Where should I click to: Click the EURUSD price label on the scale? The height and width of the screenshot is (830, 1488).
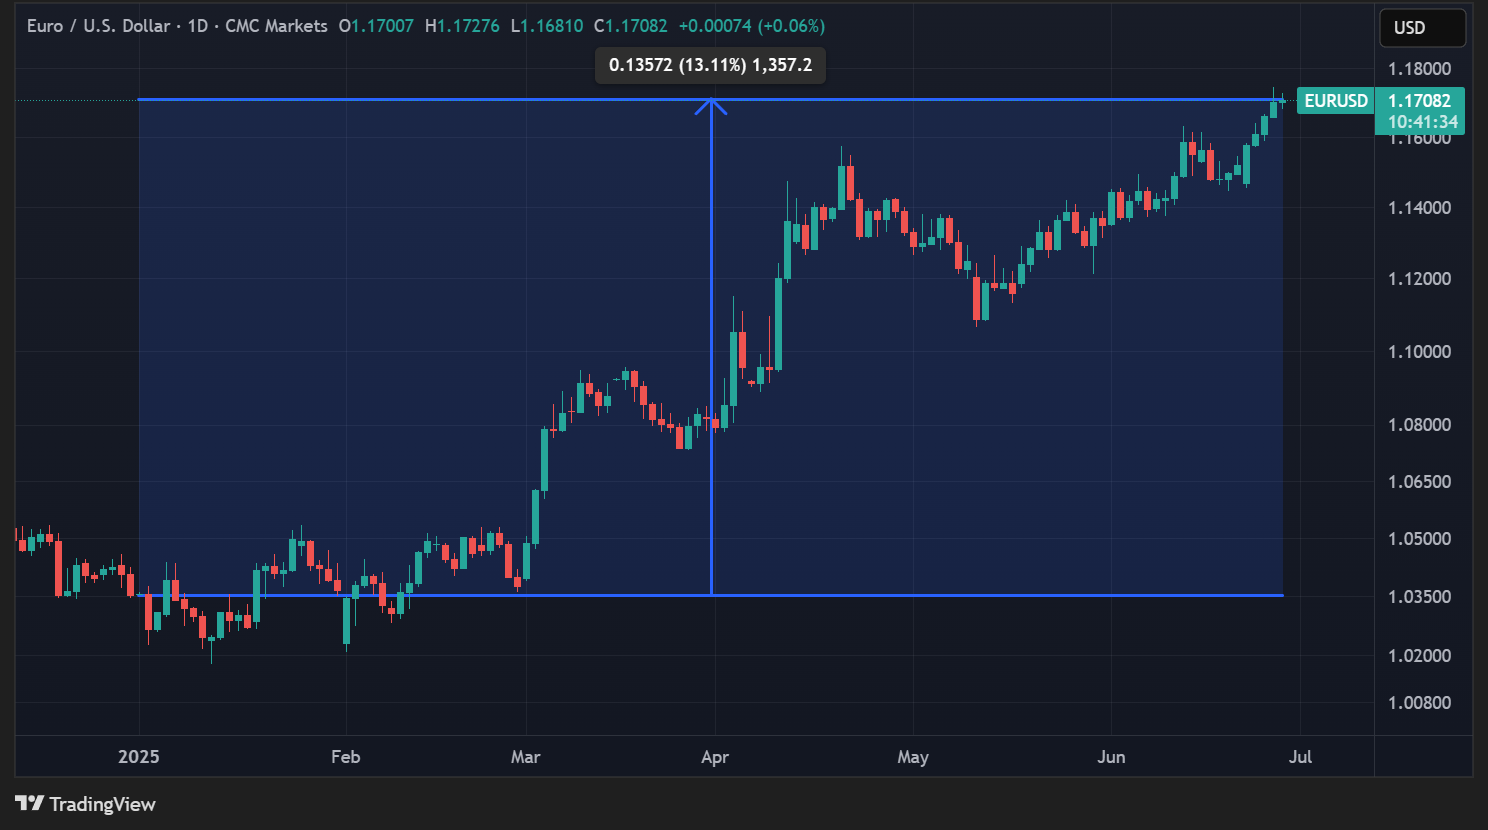click(x=1336, y=100)
